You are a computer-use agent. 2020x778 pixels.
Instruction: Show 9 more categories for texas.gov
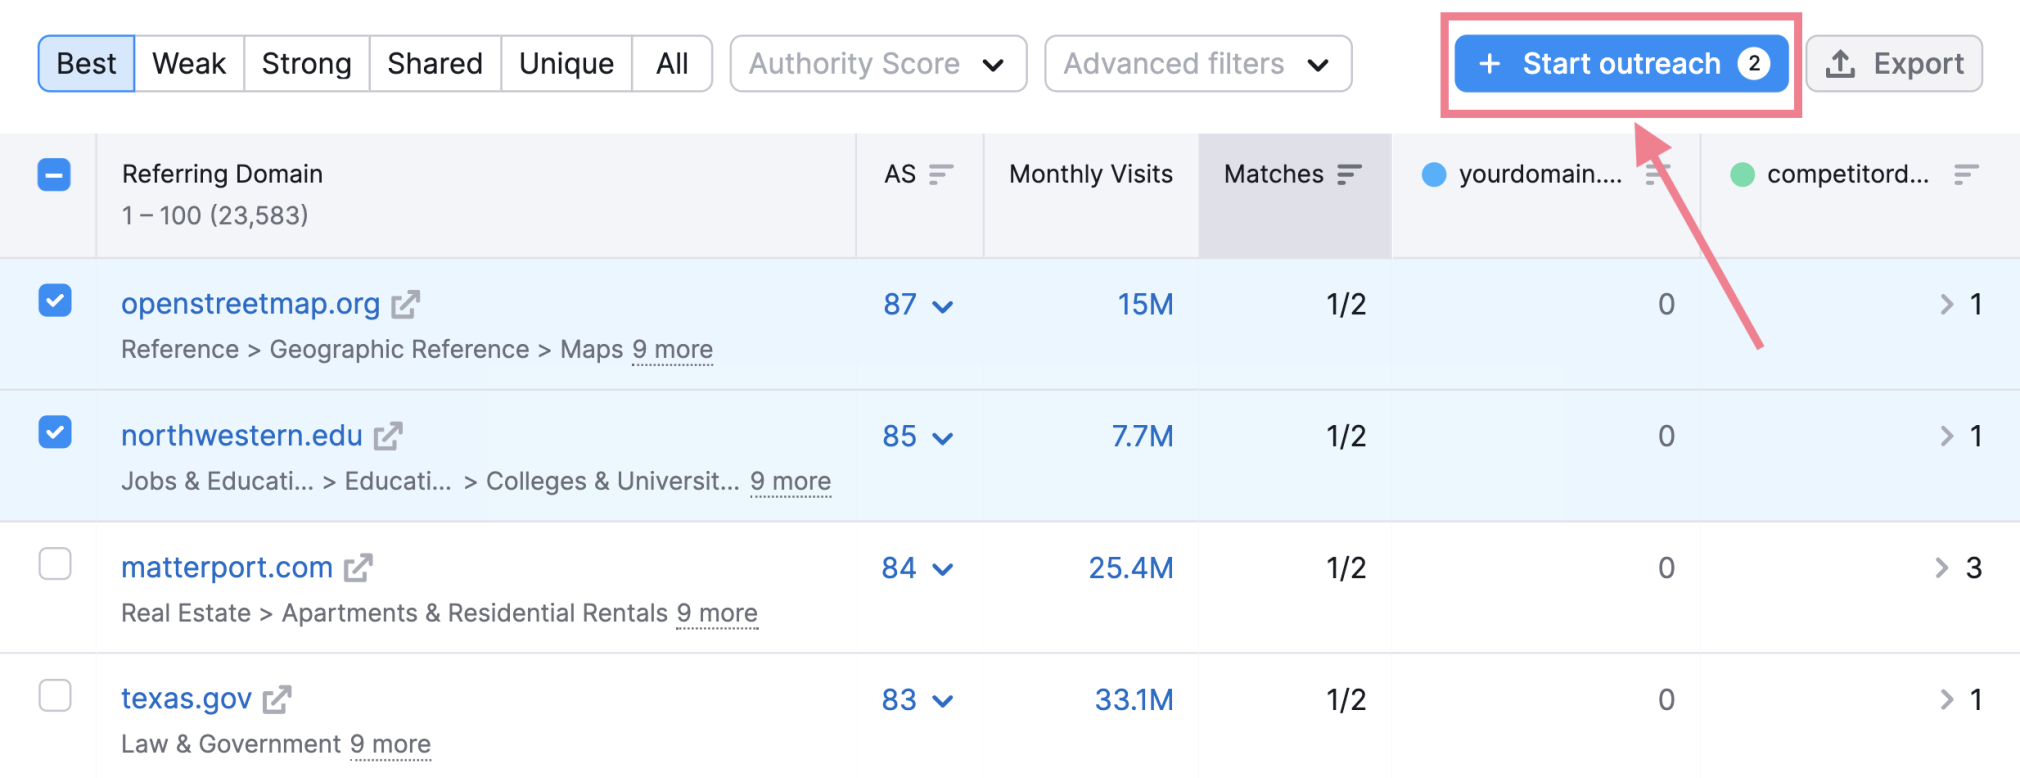[x=390, y=745]
